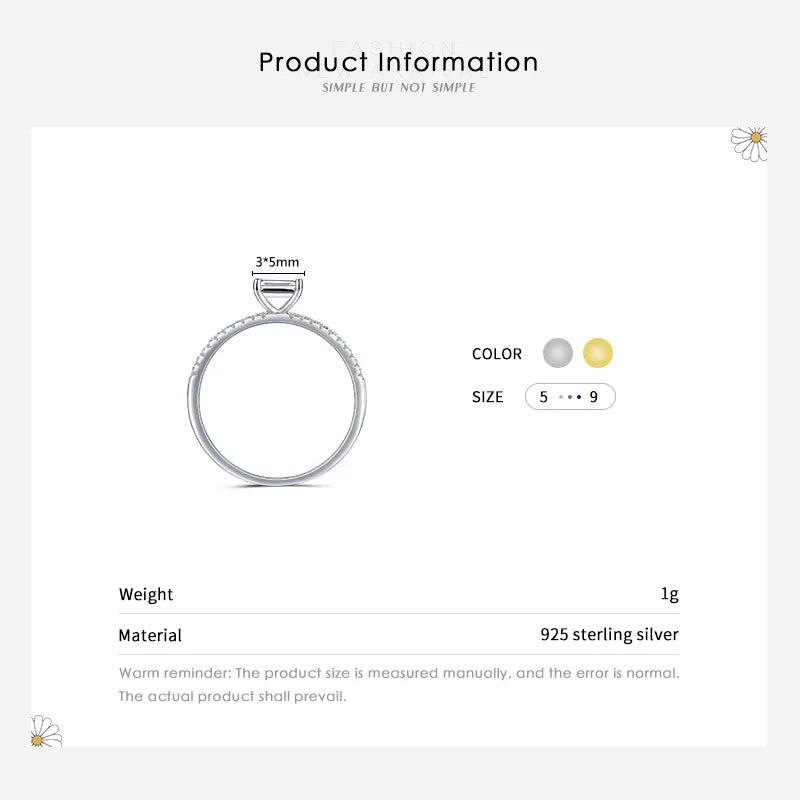
Task: Select the Material row label
Action: tap(150, 636)
